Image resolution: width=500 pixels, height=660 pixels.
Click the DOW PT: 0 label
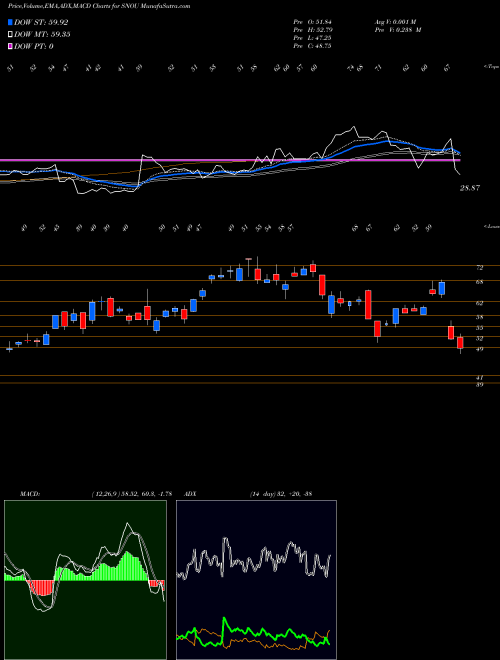[x=34, y=46]
